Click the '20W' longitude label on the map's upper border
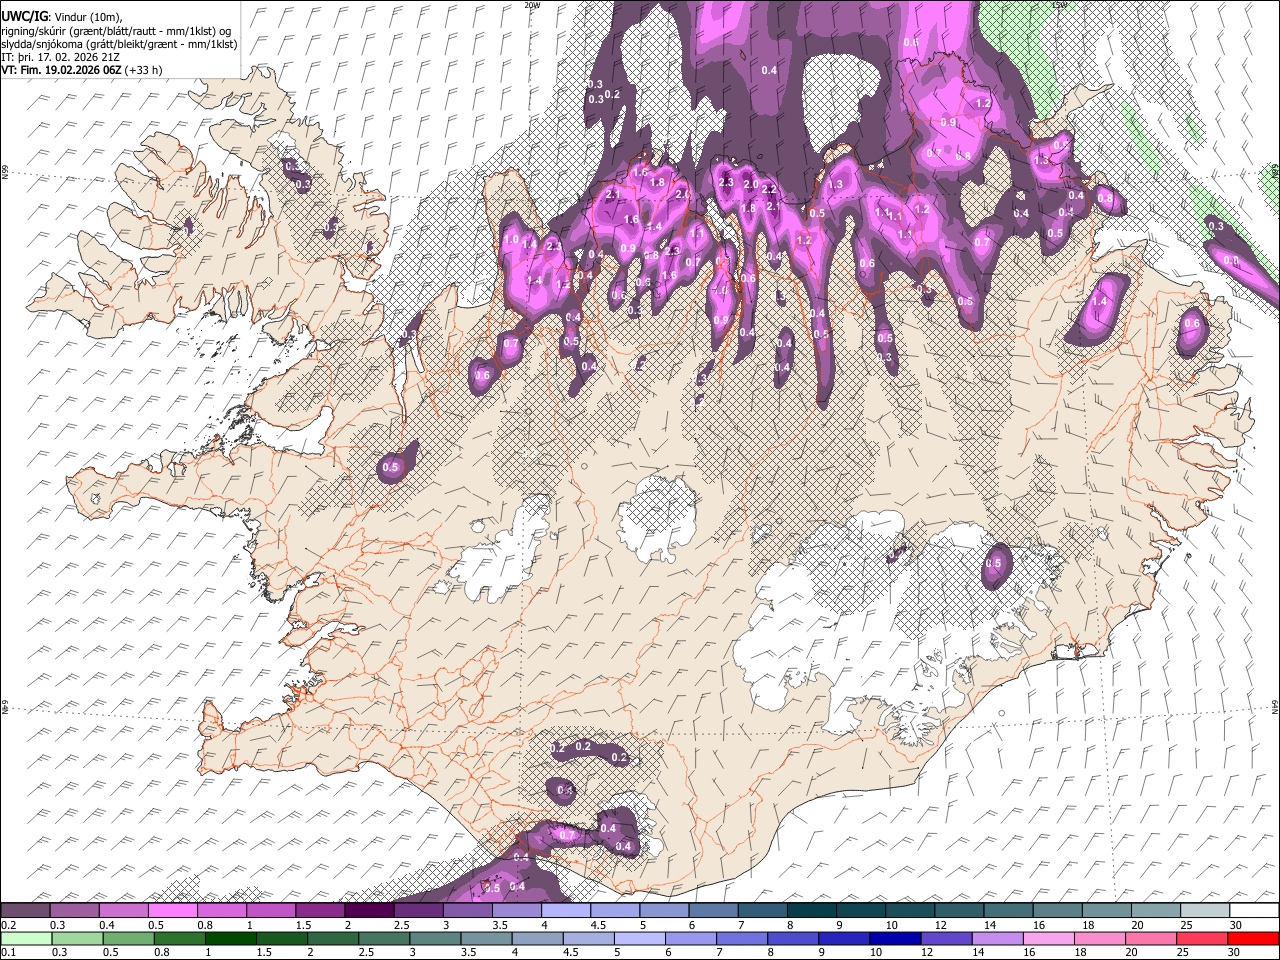Screen dimensions: 1280x960 [532, 5]
